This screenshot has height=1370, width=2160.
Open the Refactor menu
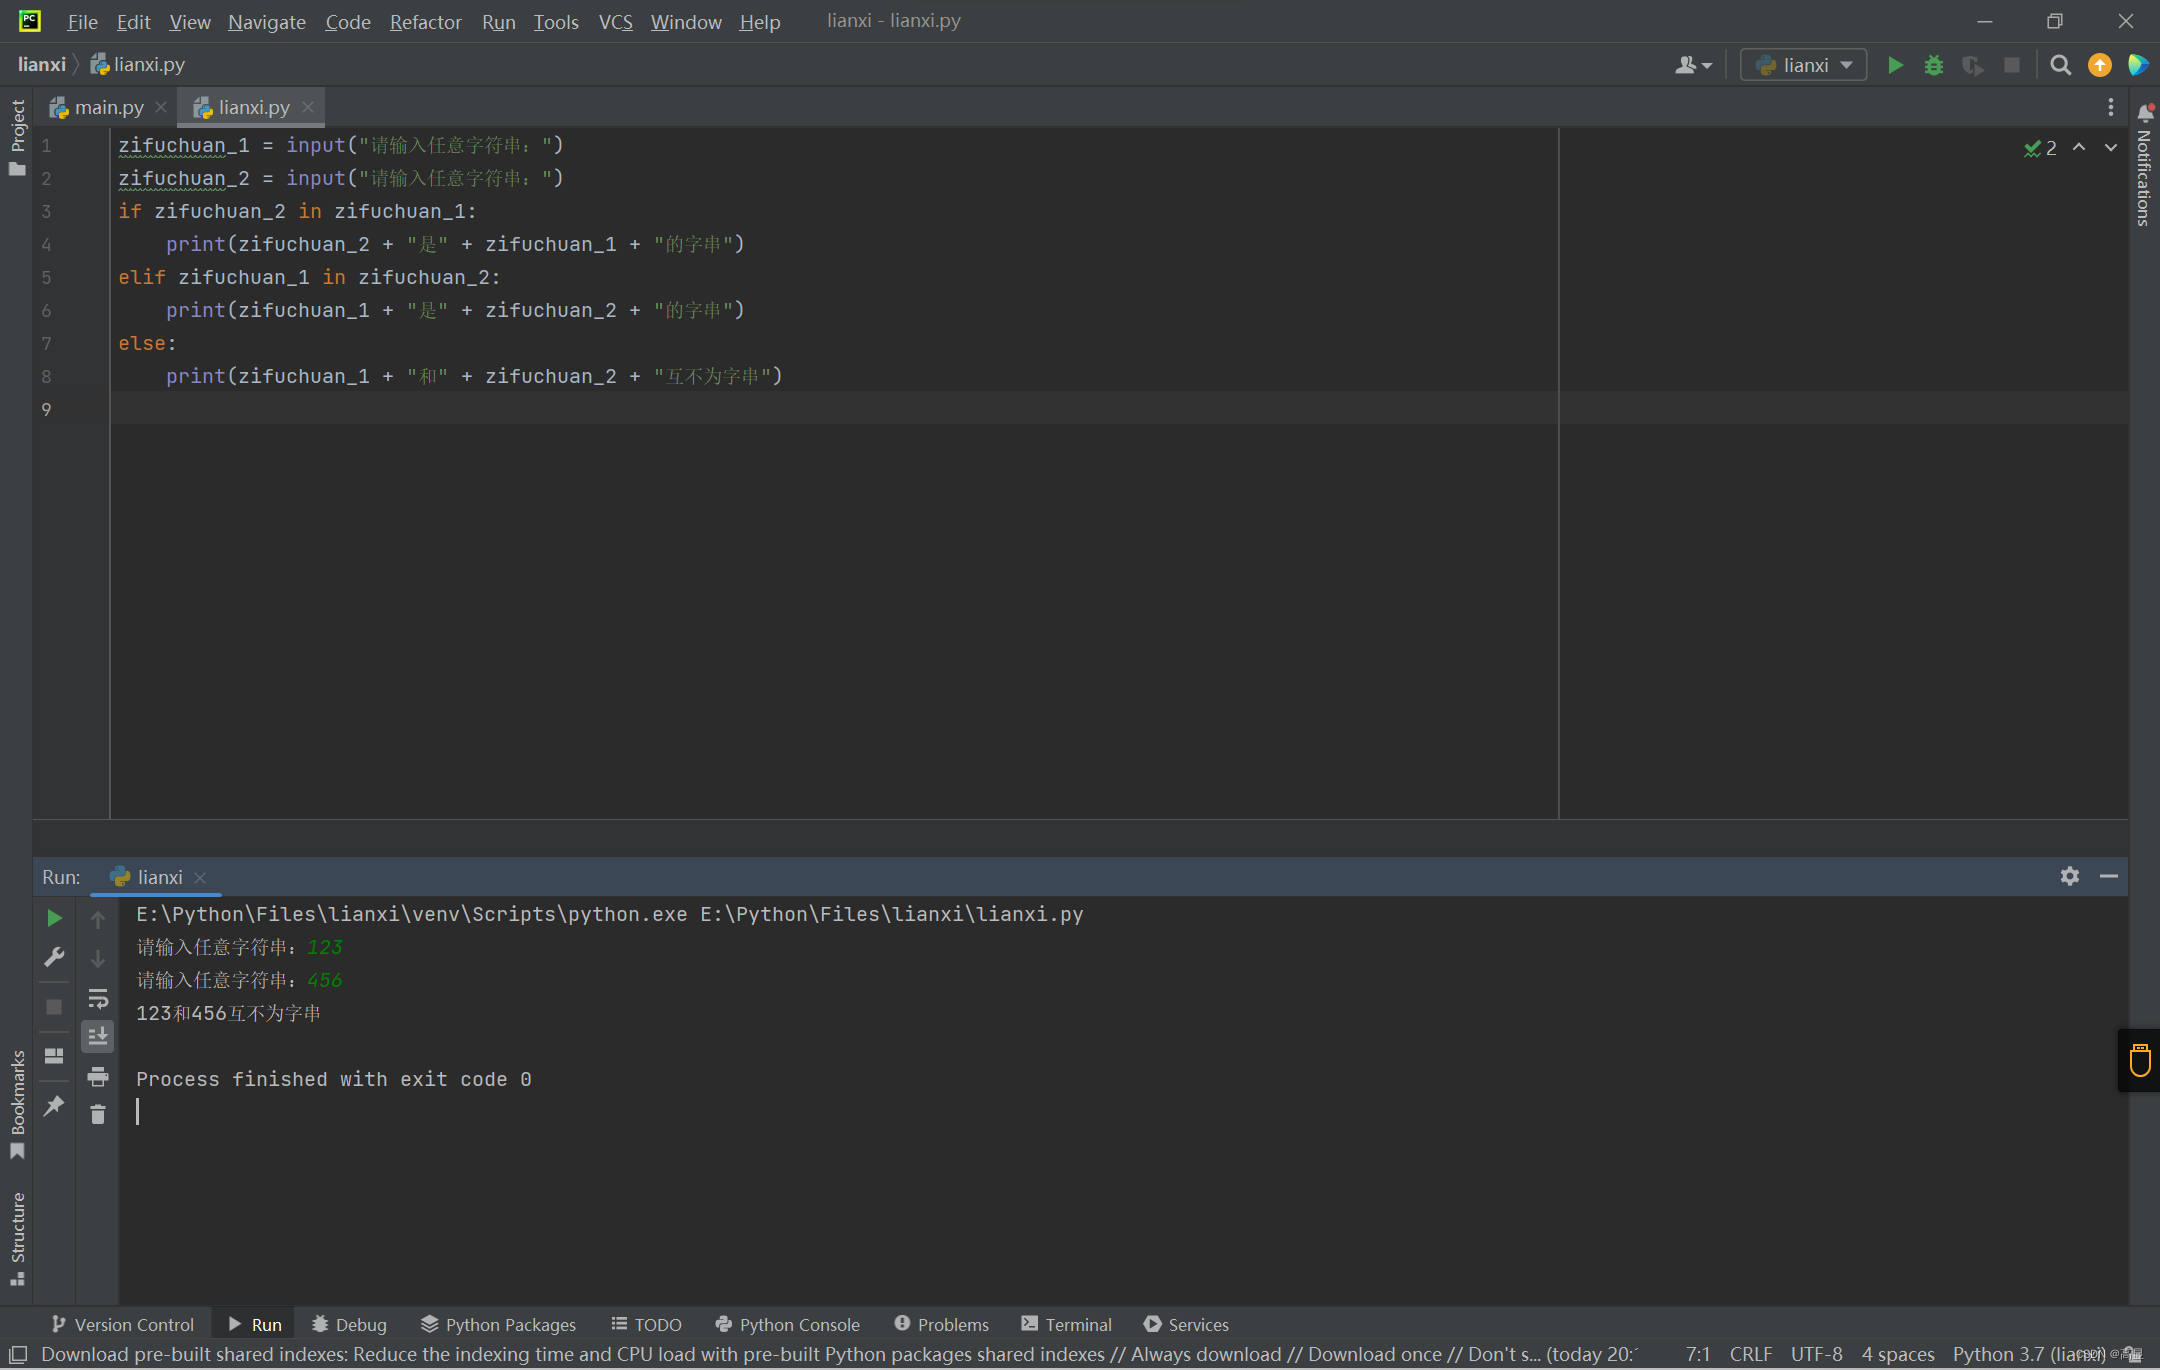[x=425, y=21]
